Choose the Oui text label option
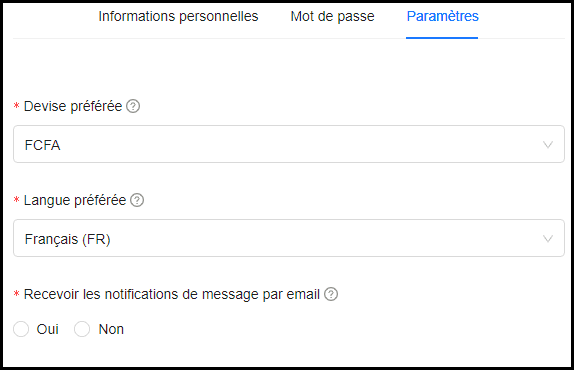Viewport: 574px width, 370px height. [48, 329]
